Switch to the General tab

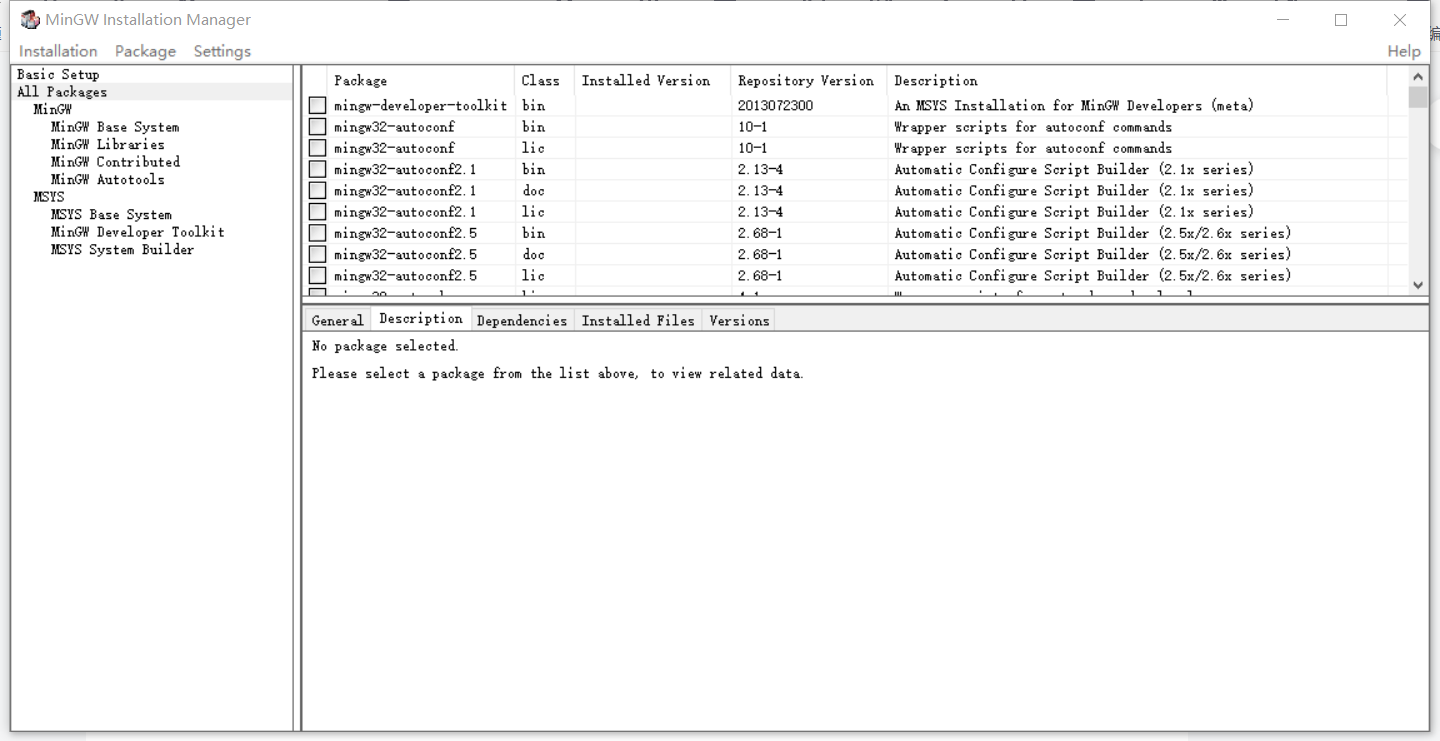[x=337, y=319]
